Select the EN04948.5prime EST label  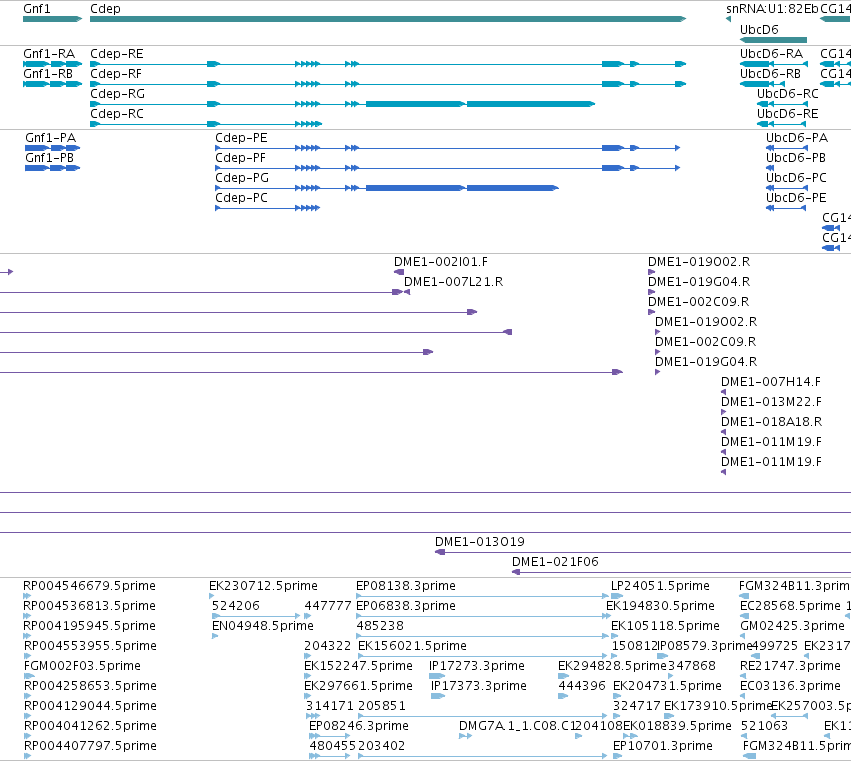tap(263, 626)
